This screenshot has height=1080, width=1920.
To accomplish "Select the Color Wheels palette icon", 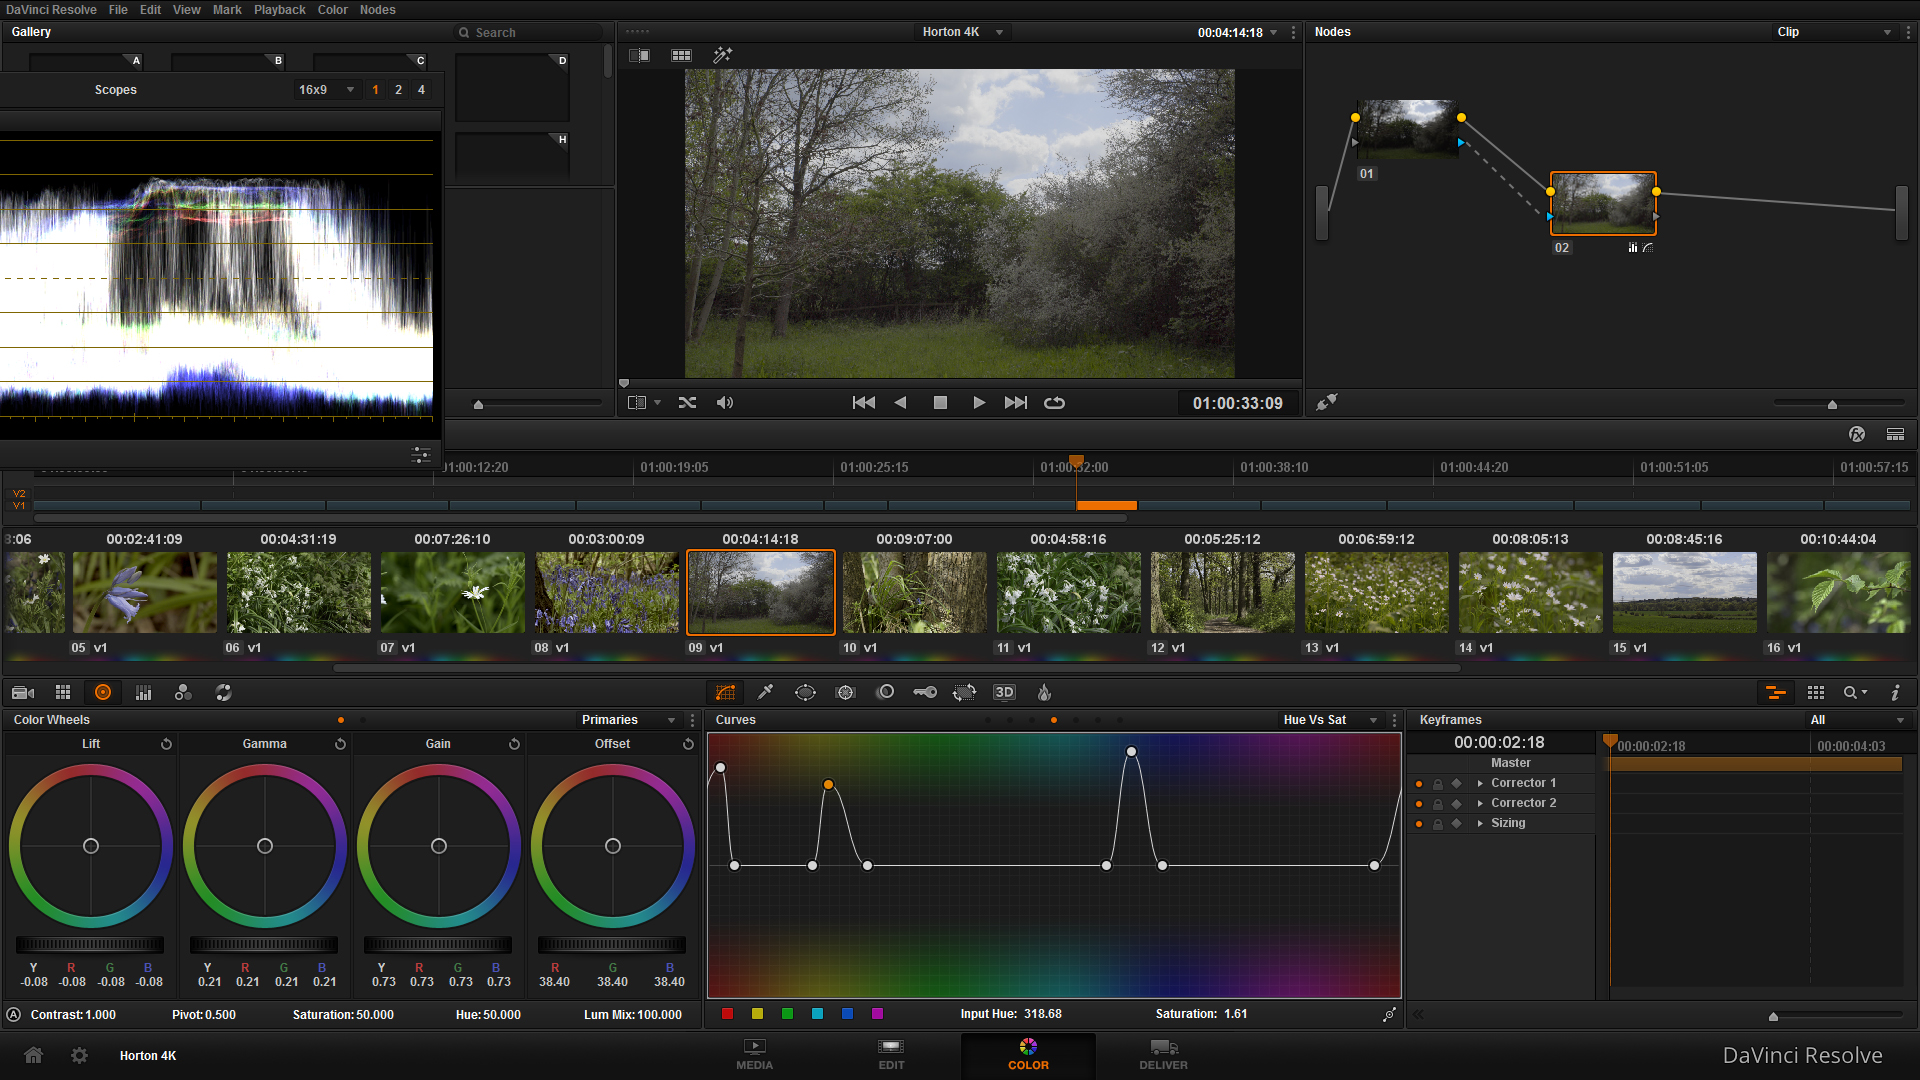I will point(103,692).
